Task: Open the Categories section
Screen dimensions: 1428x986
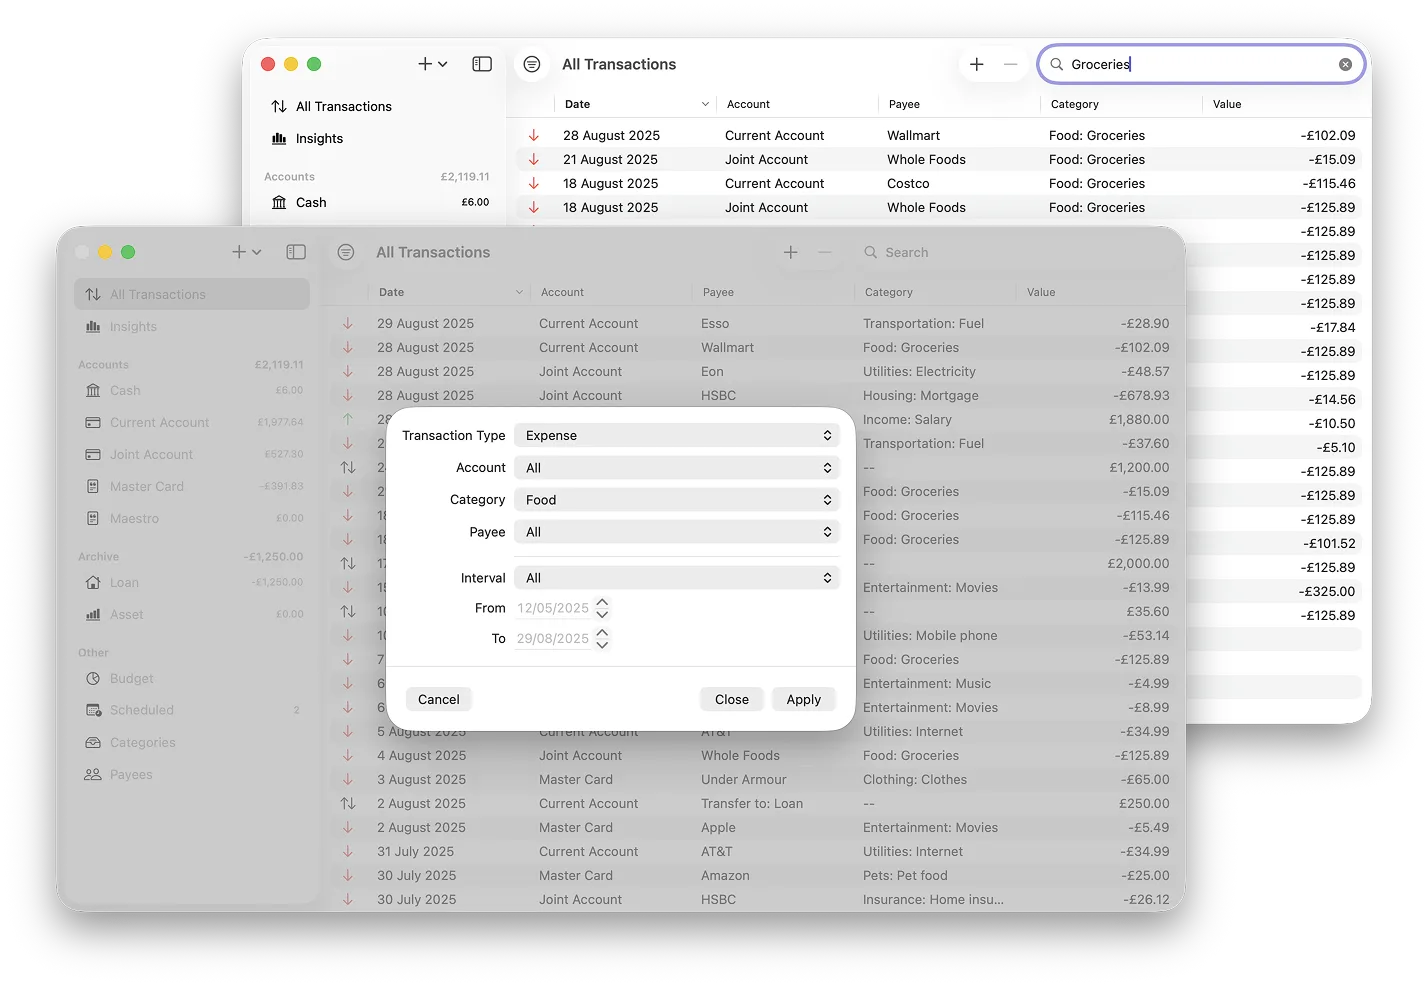Action: [x=140, y=742]
